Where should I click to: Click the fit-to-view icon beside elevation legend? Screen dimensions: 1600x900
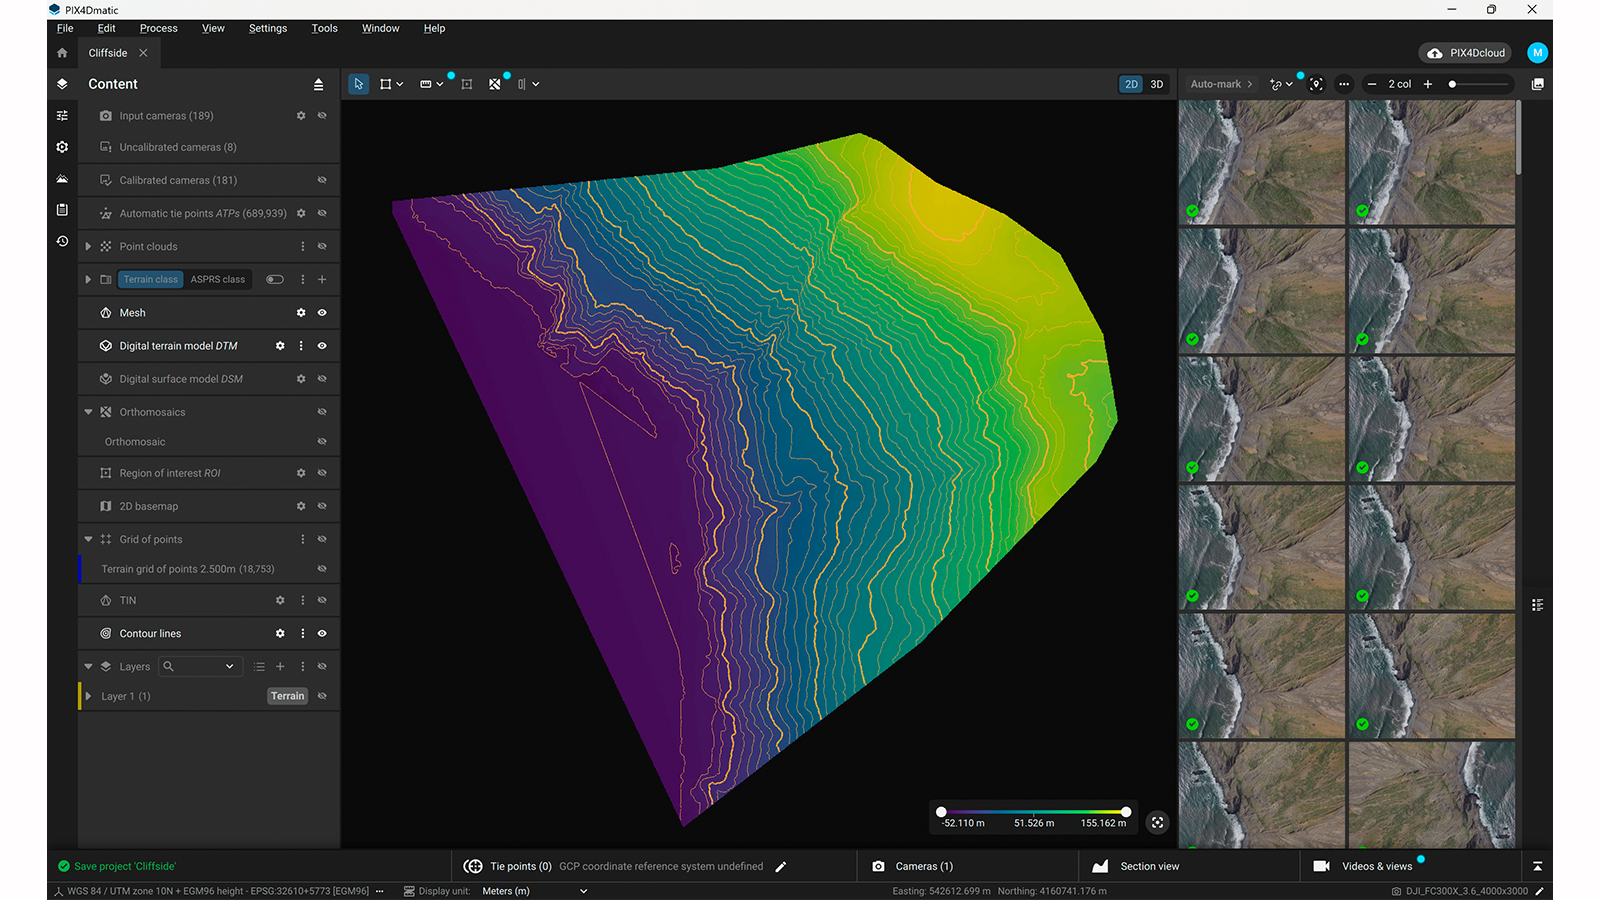(x=1157, y=822)
